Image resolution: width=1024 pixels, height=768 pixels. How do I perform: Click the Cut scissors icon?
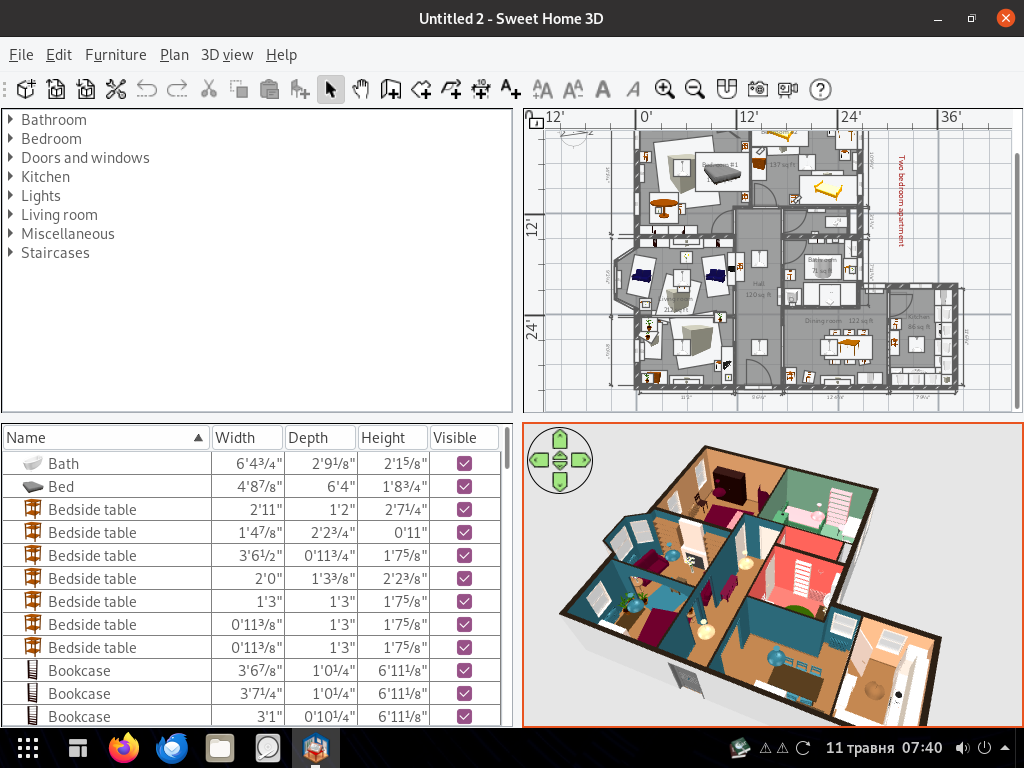coord(208,89)
